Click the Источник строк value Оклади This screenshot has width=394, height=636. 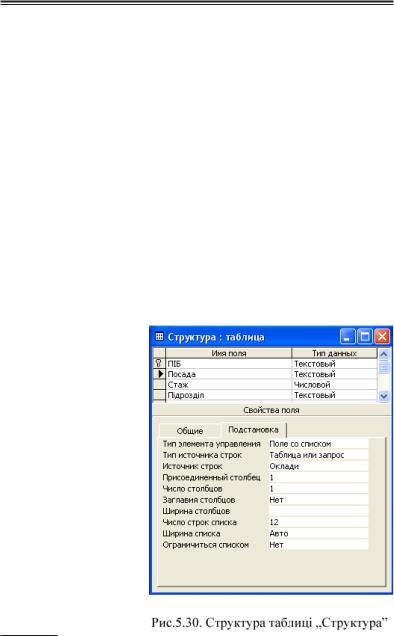[x=319, y=466]
